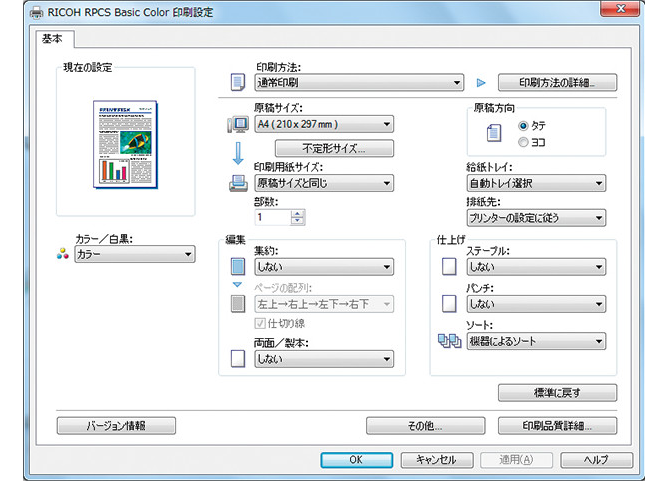
Task: Click バージョン情報 button
Action: (x=116, y=425)
